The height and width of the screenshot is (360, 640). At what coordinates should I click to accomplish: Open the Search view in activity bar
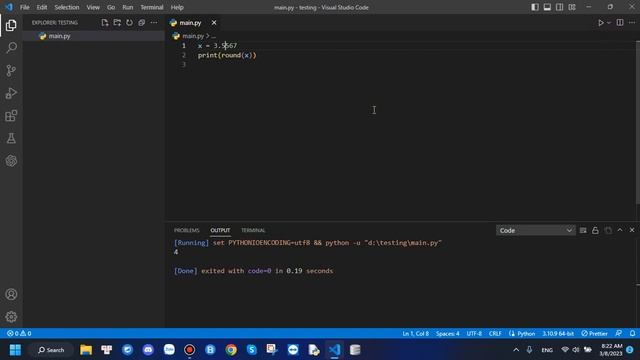[x=11, y=48]
